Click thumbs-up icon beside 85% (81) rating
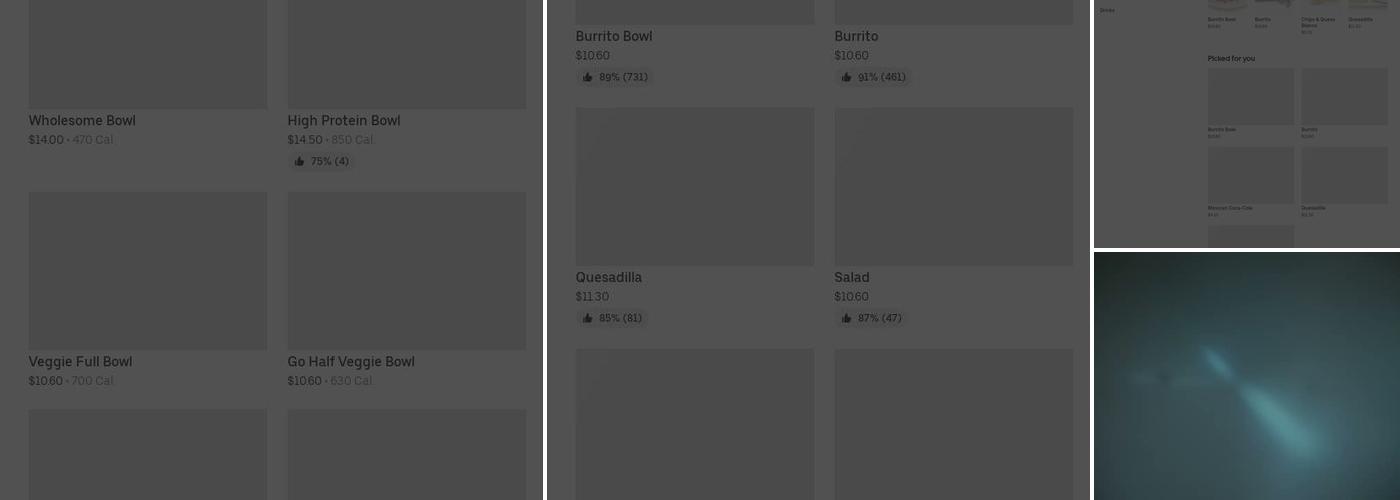The height and width of the screenshot is (500, 1400). 587,319
